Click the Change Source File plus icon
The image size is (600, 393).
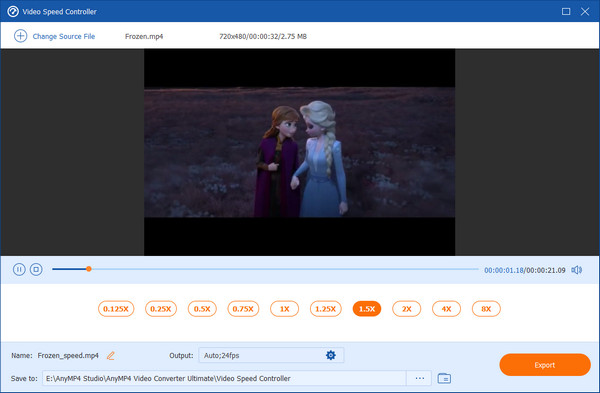pos(20,36)
